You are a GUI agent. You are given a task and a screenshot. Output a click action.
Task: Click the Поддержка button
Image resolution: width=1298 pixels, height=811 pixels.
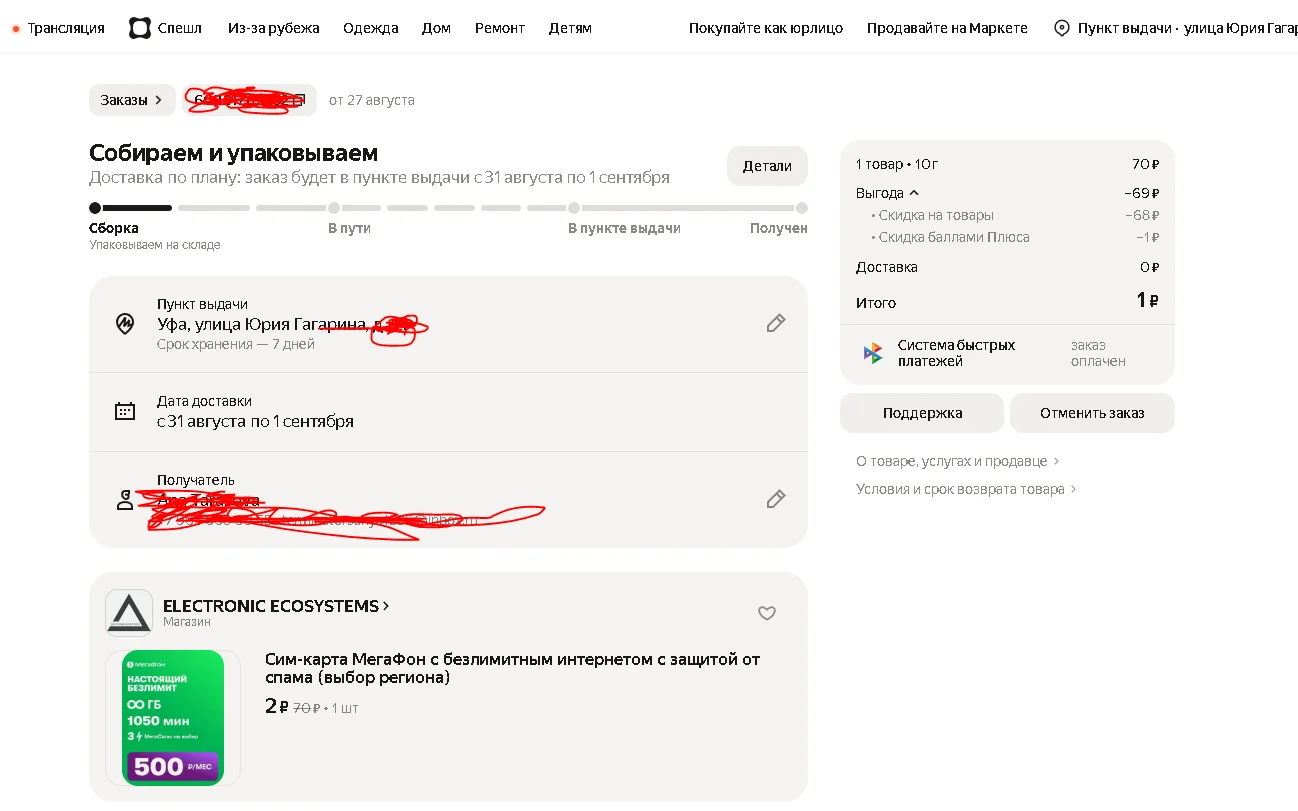tap(922, 413)
